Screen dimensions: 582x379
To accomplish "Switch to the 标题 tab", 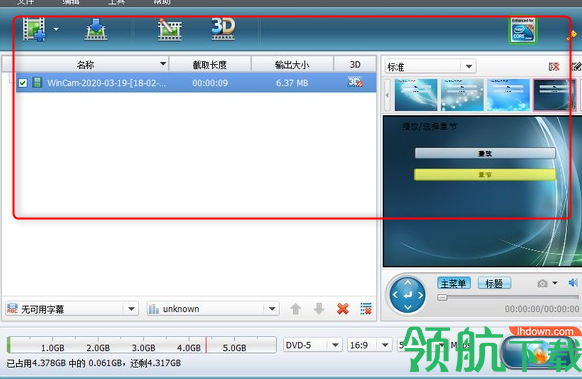I will (494, 283).
